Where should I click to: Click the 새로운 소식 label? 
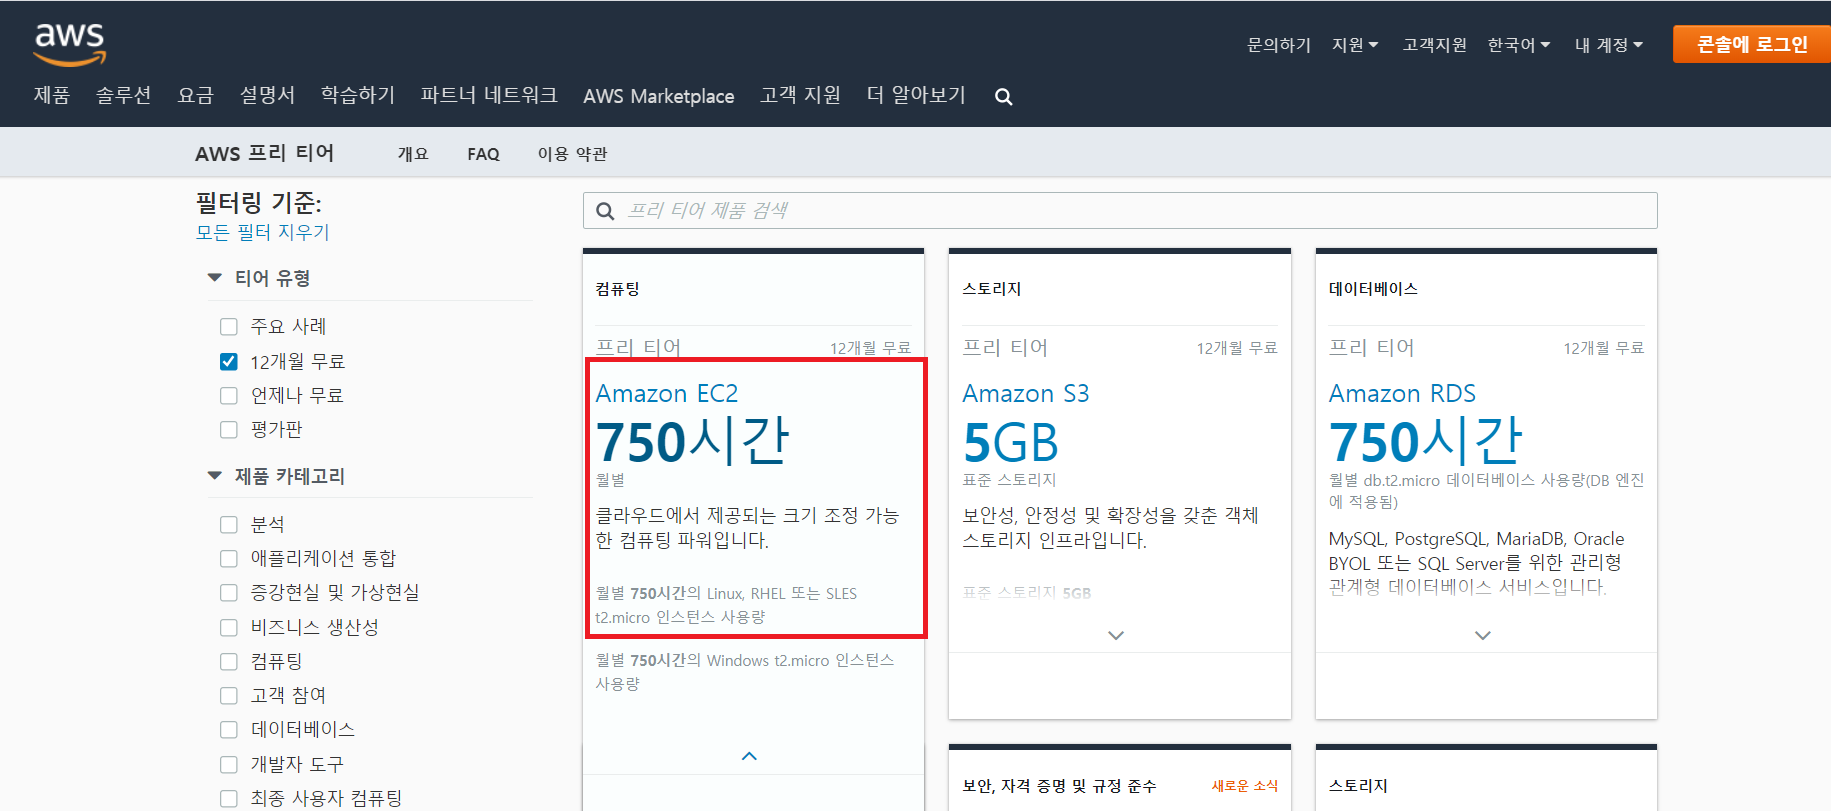click(1244, 786)
